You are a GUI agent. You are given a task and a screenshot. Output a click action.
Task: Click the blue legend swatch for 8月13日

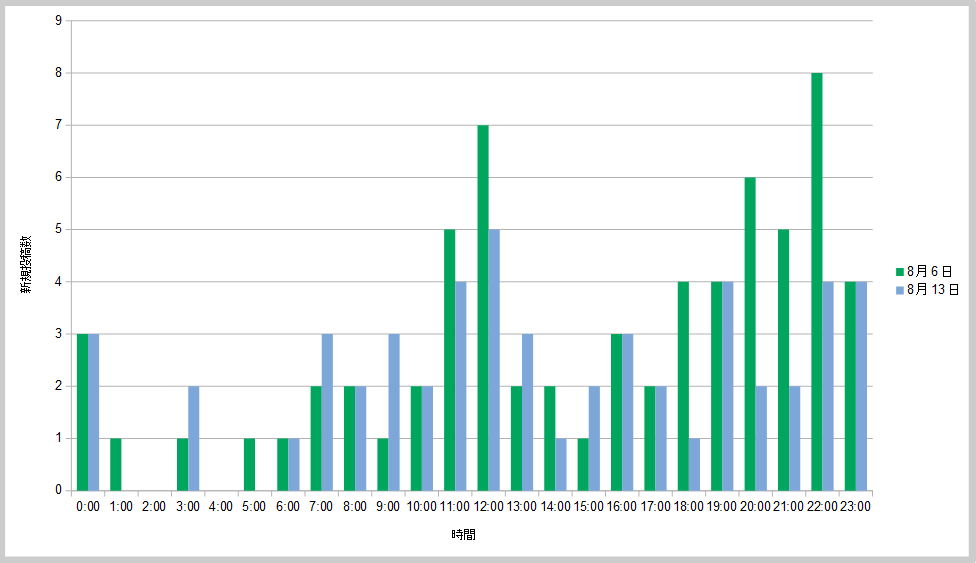(x=899, y=290)
